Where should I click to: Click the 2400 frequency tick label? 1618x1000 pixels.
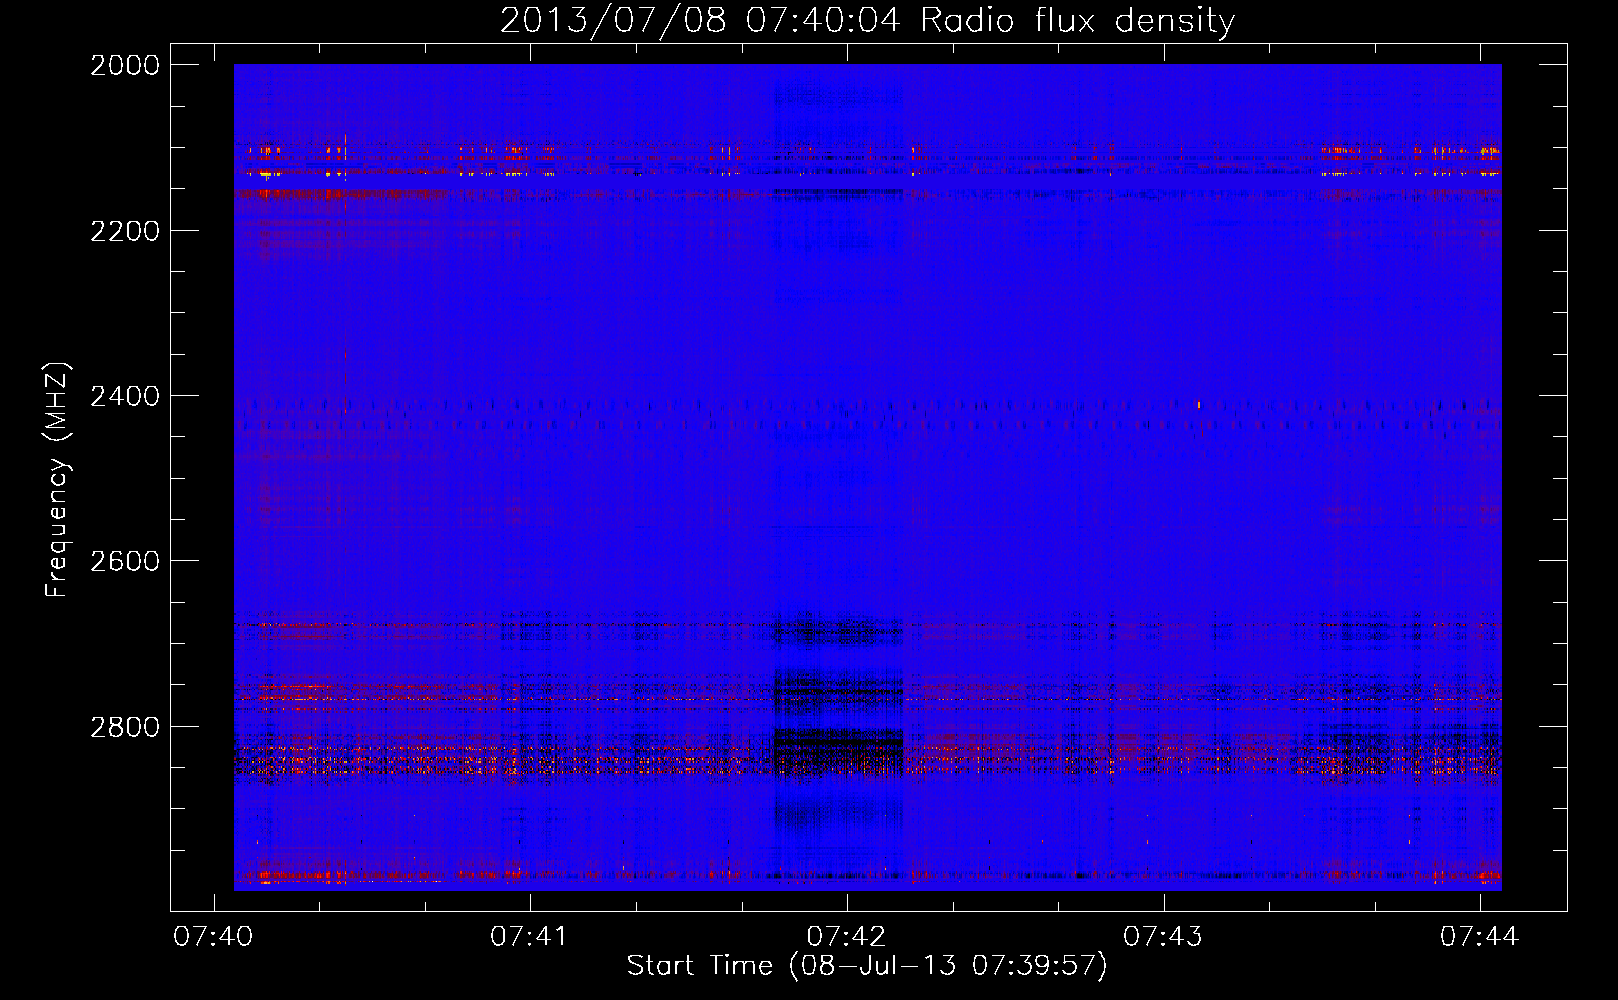tap(125, 397)
